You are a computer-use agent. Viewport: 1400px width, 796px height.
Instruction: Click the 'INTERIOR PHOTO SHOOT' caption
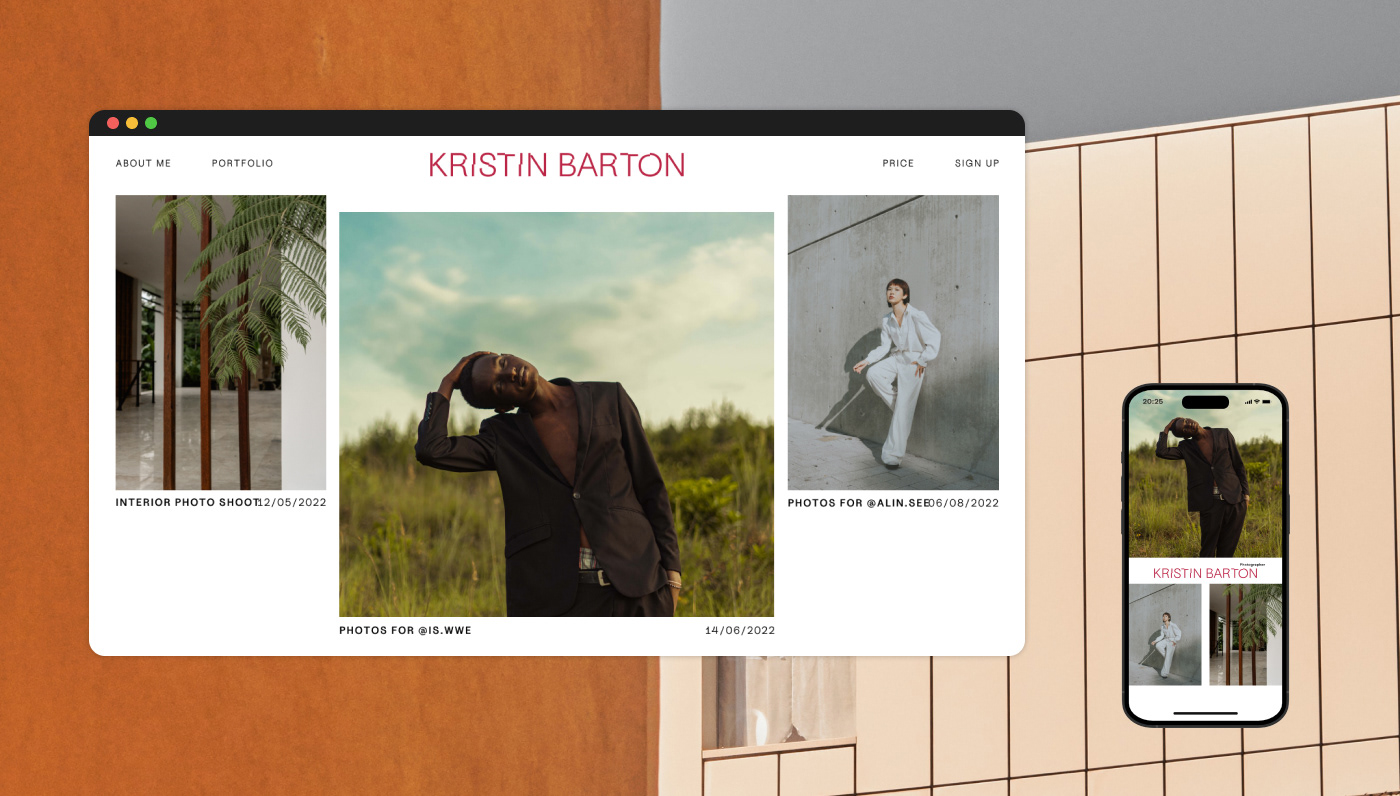pyautogui.click(x=187, y=502)
